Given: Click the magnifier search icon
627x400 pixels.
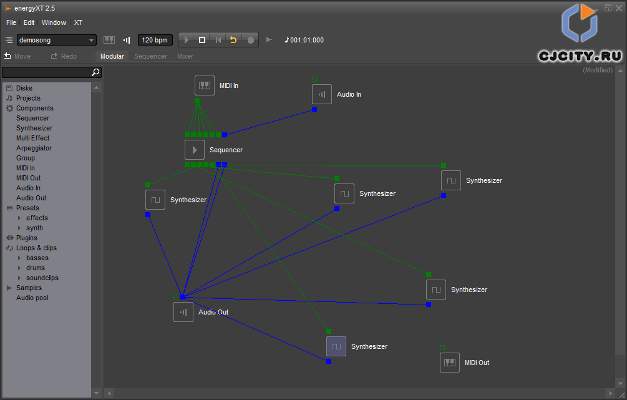Looking at the screenshot, I should click(x=96, y=72).
